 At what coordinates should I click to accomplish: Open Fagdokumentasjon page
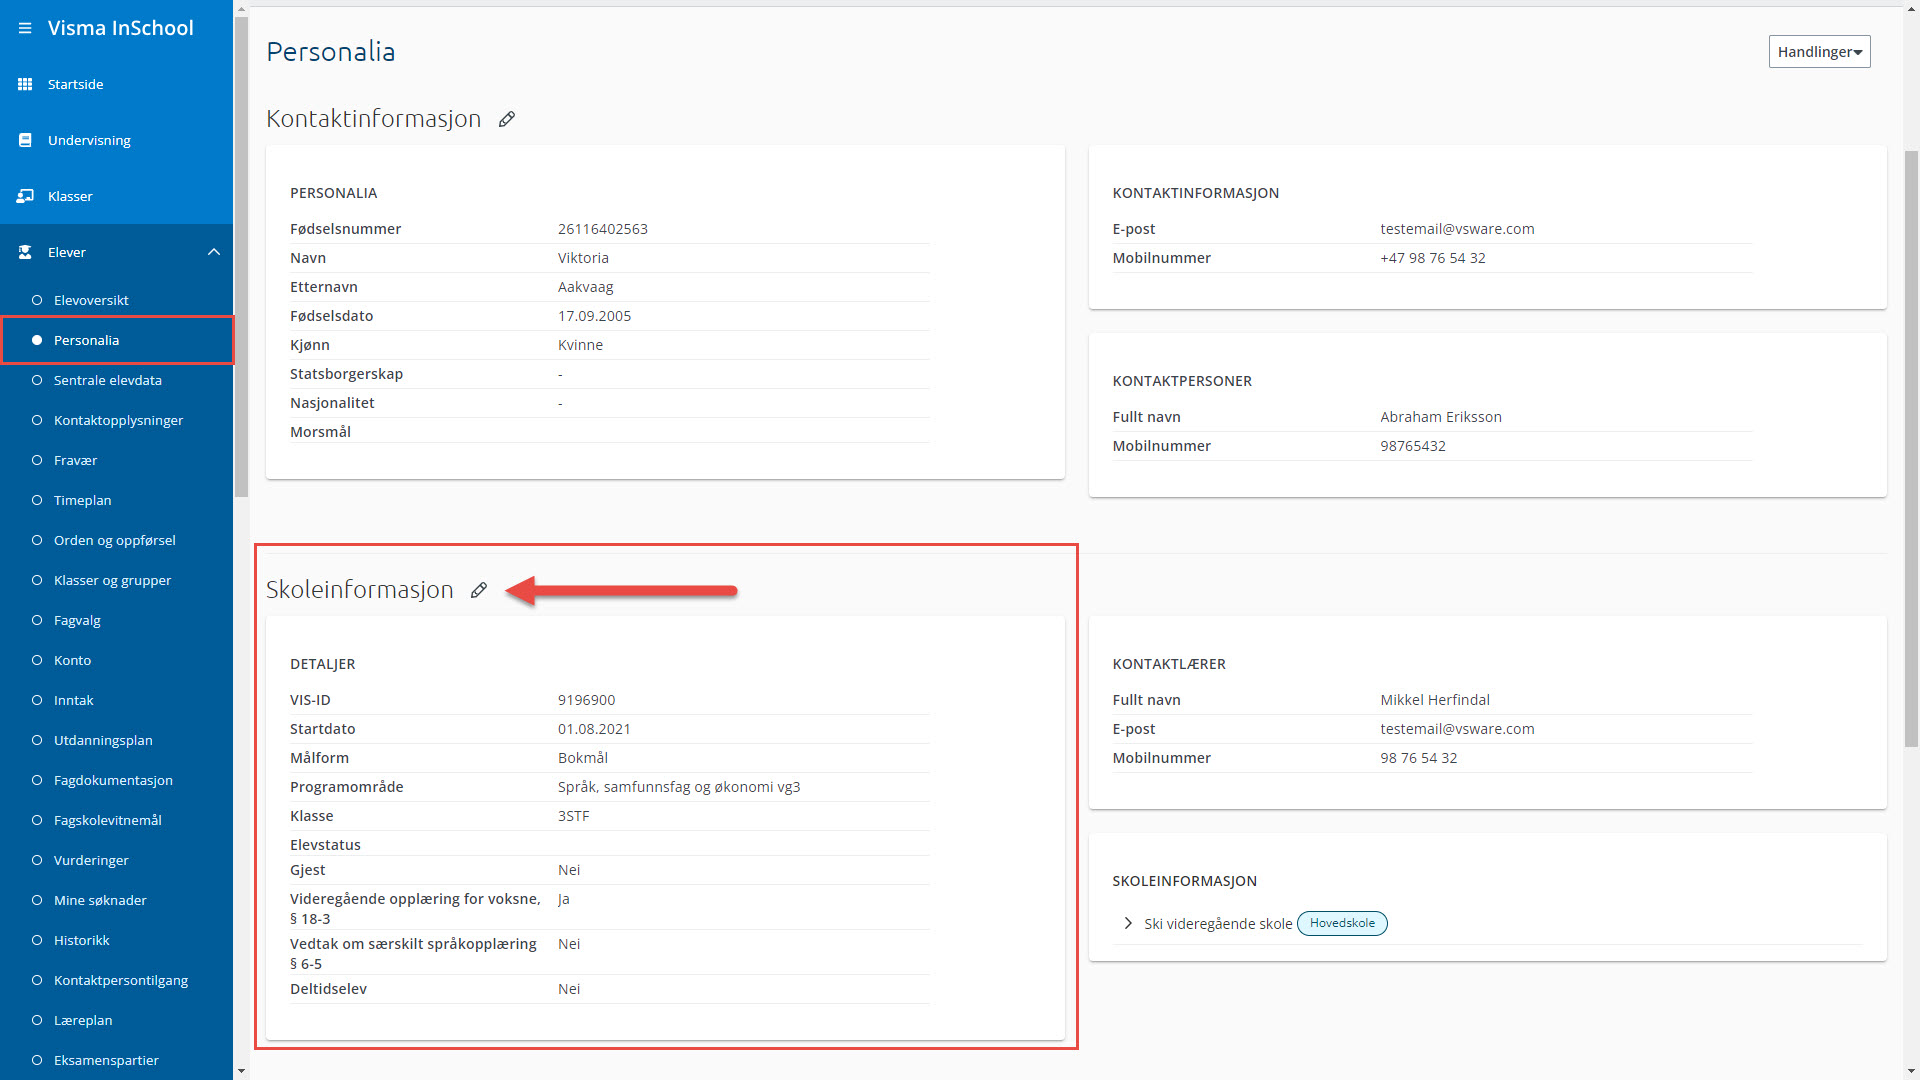tap(113, 780)
